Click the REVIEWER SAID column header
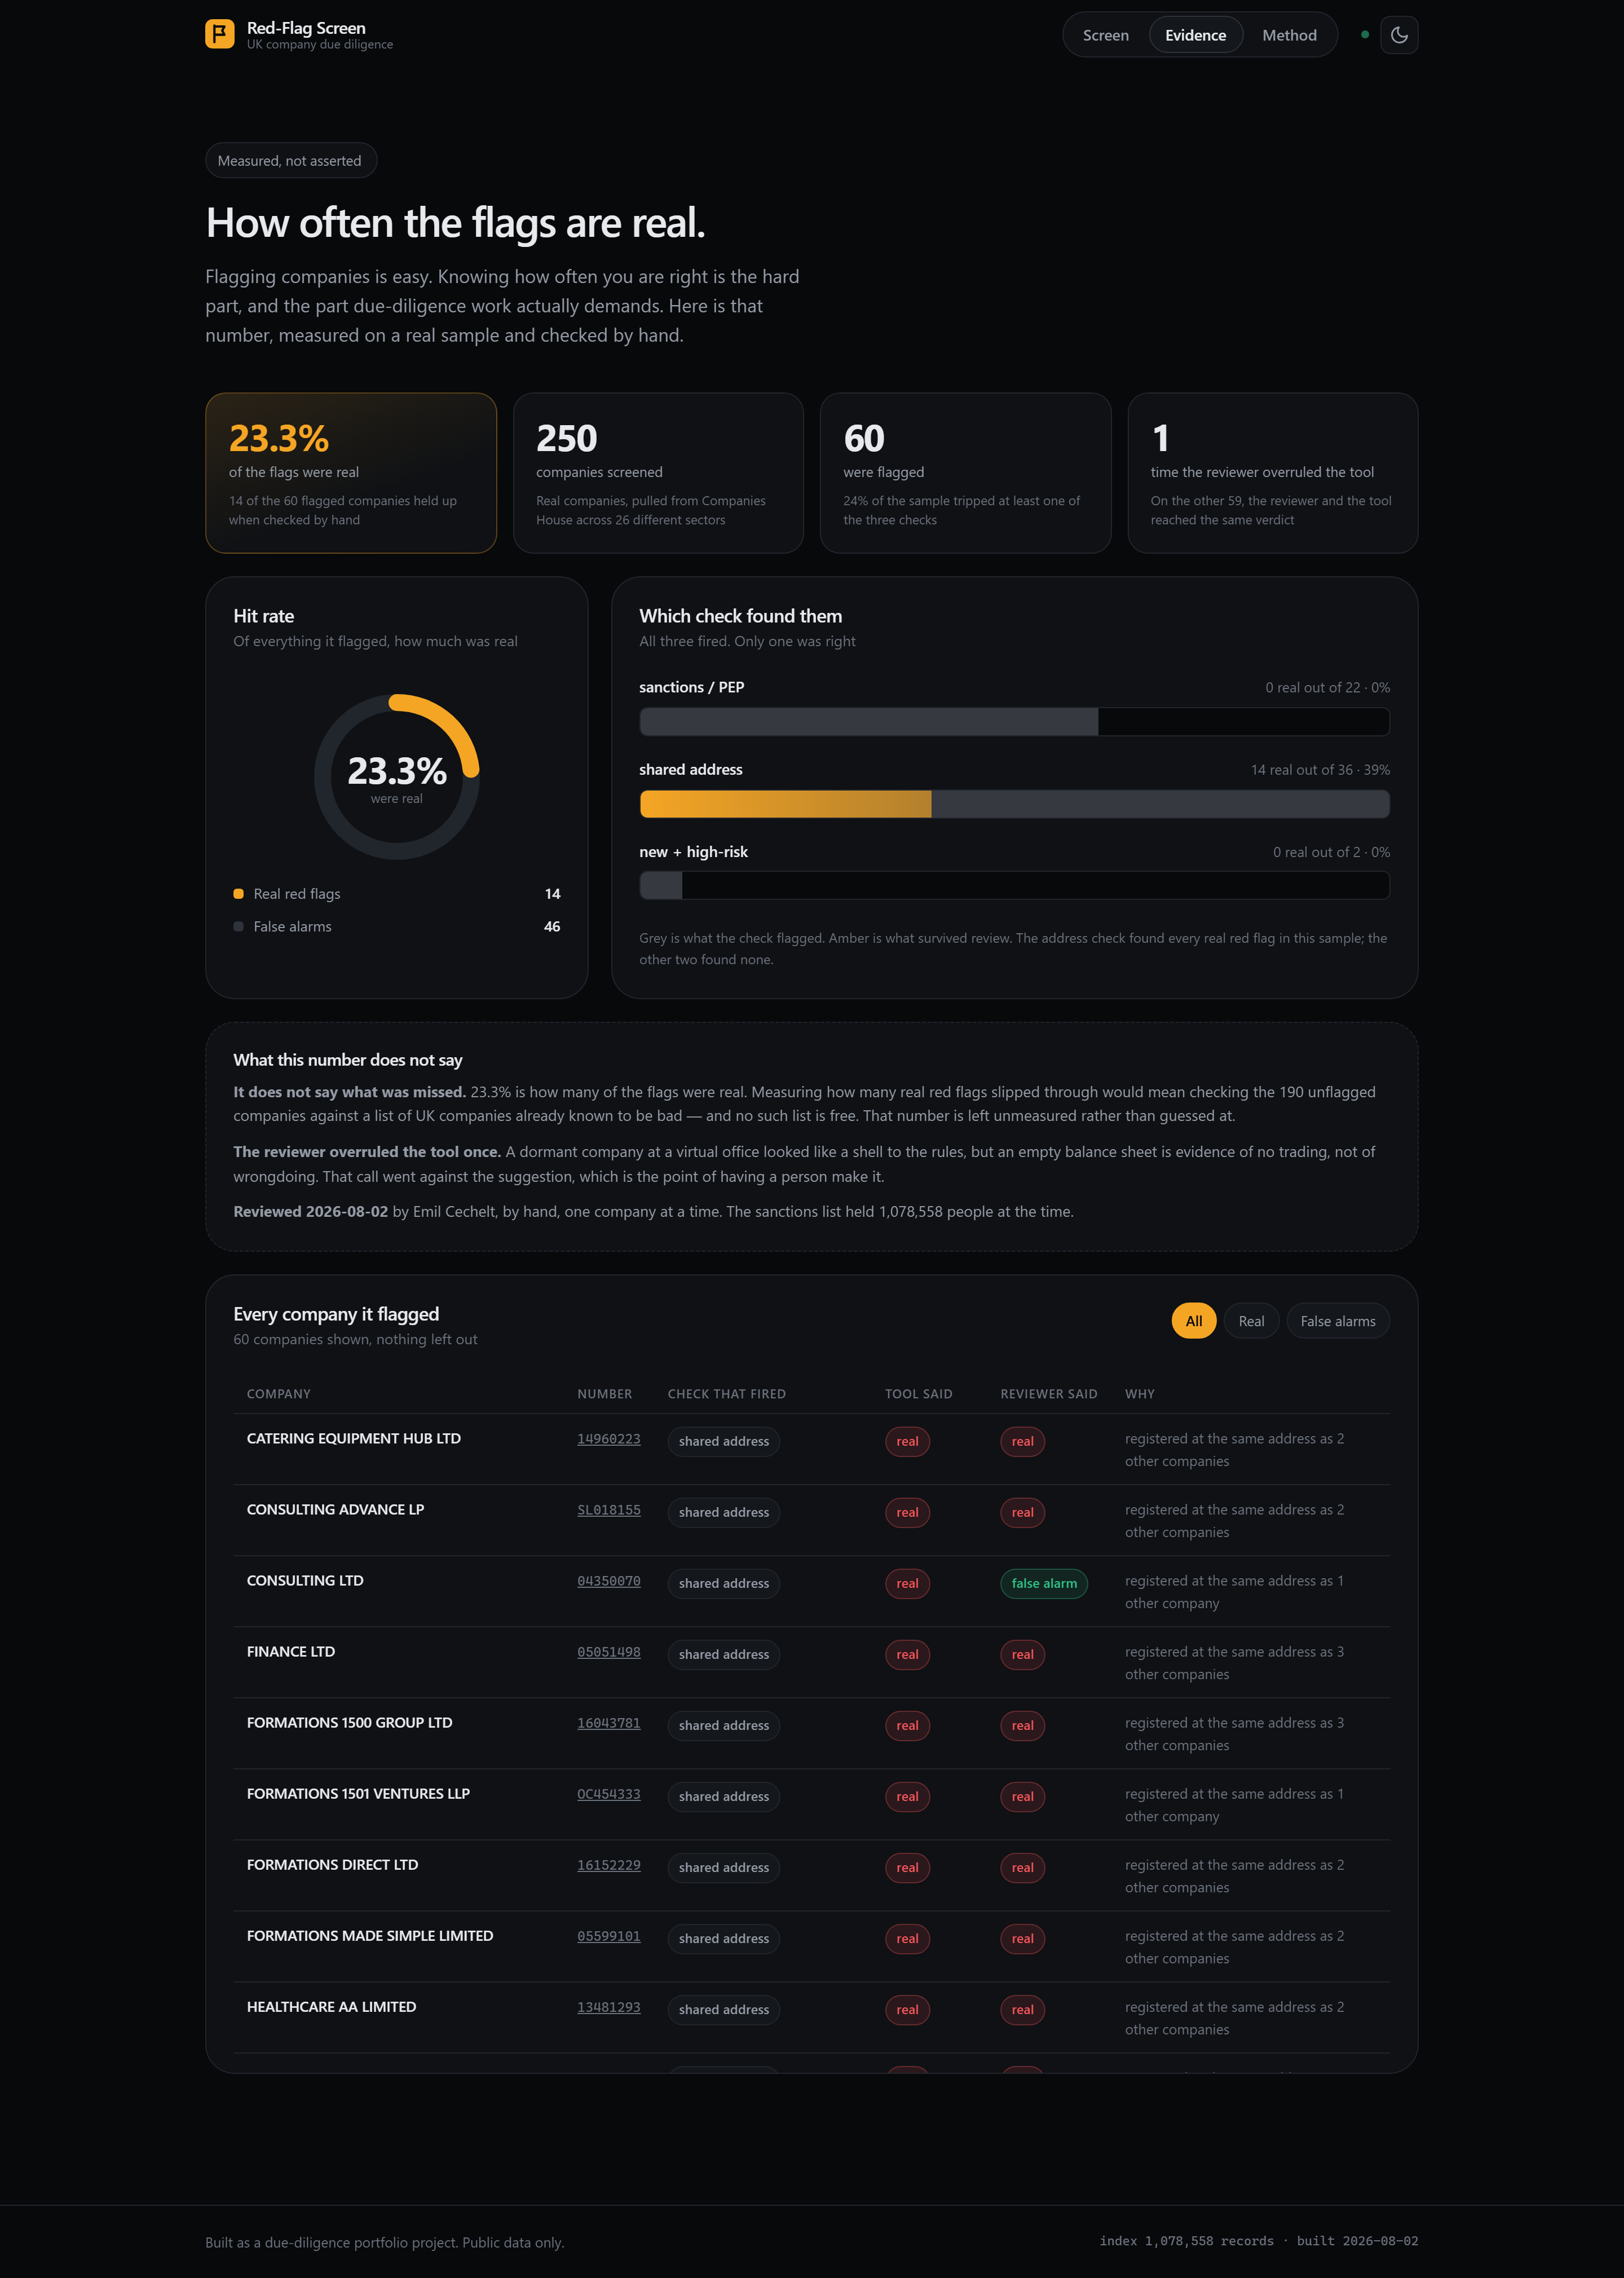The width and height of the screenshot is (1624, 2278). (1049, 1394)
